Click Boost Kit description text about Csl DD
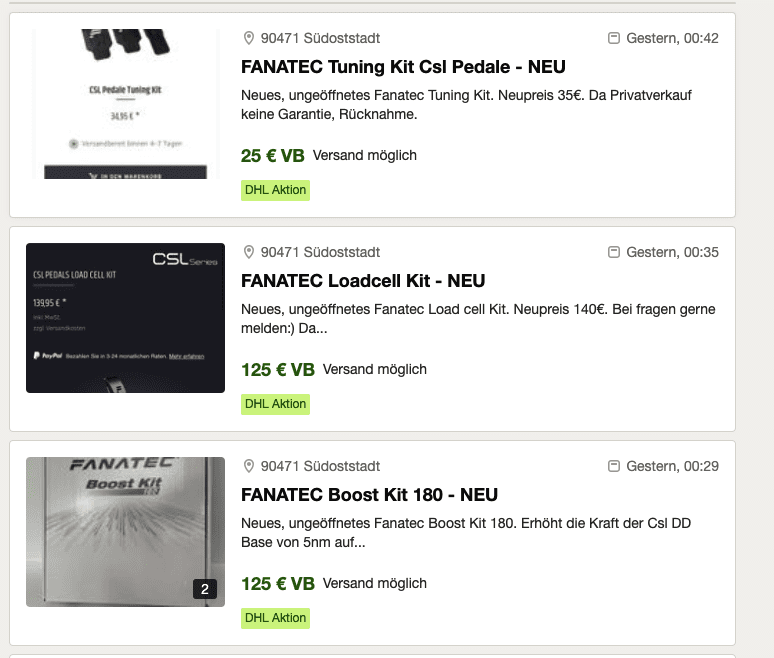The image size is (774, 658). pyautogui.click(x=466, y=533)
